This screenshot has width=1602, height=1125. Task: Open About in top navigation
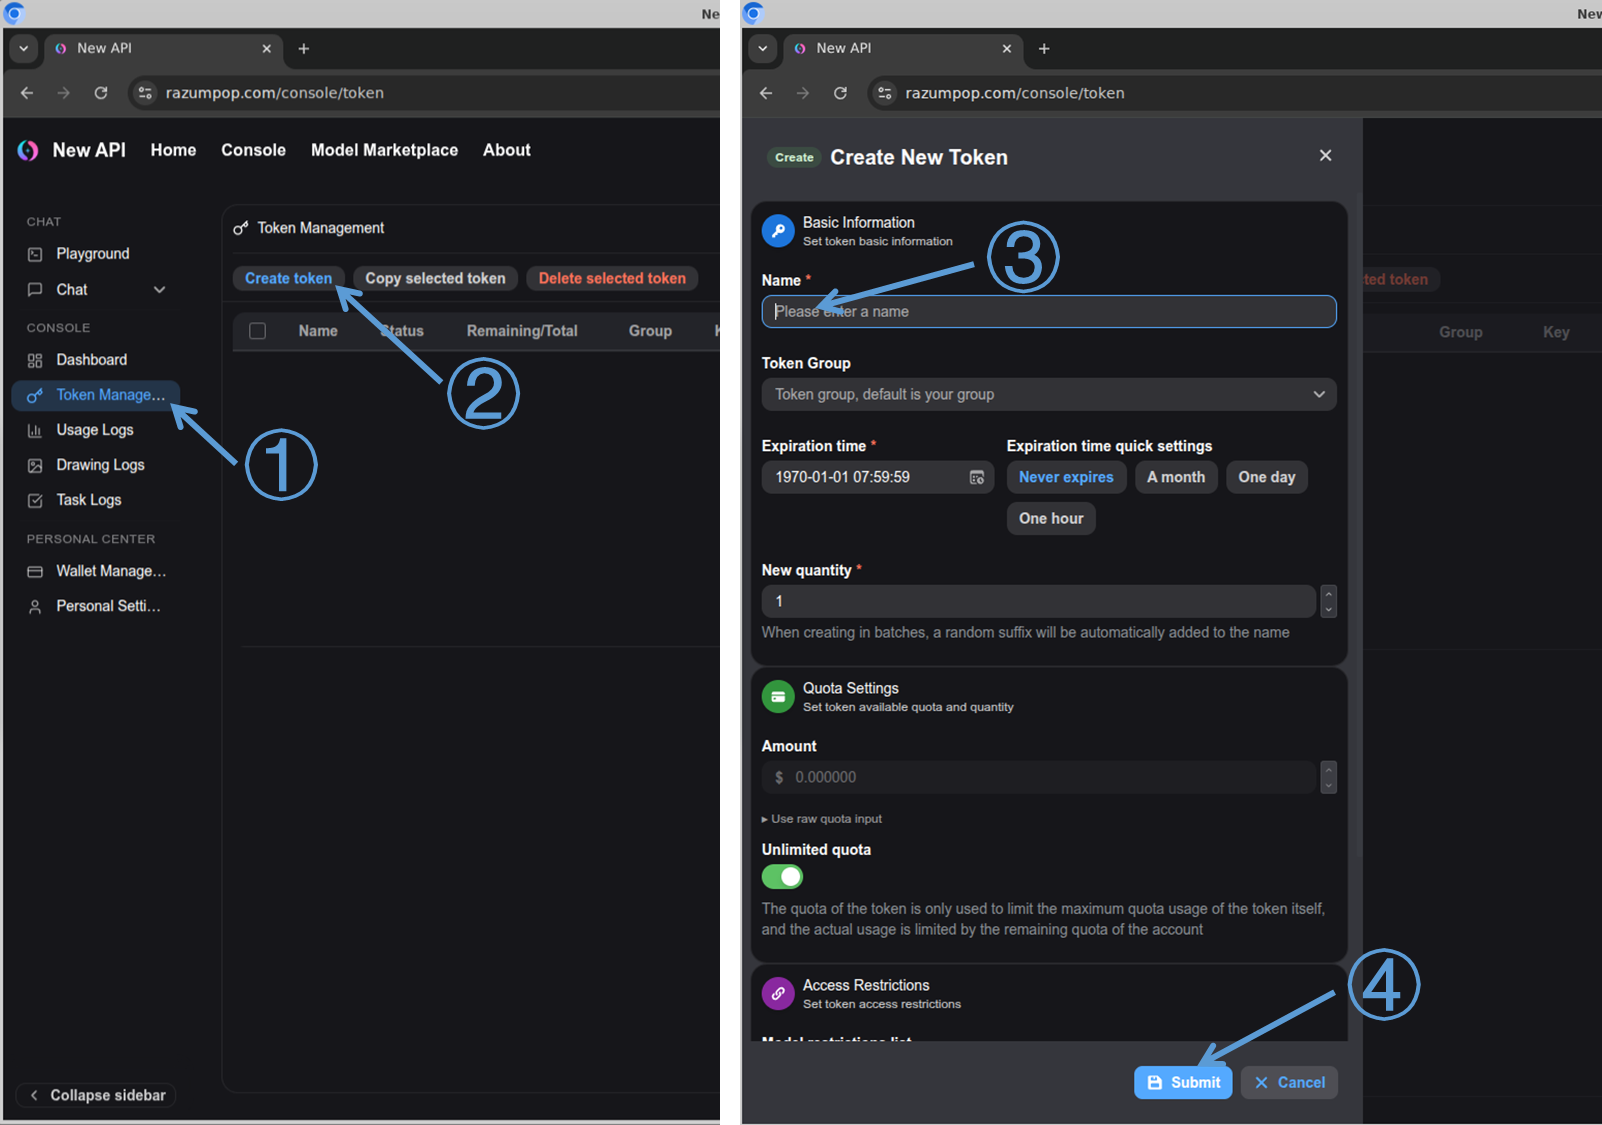point(507,150)
